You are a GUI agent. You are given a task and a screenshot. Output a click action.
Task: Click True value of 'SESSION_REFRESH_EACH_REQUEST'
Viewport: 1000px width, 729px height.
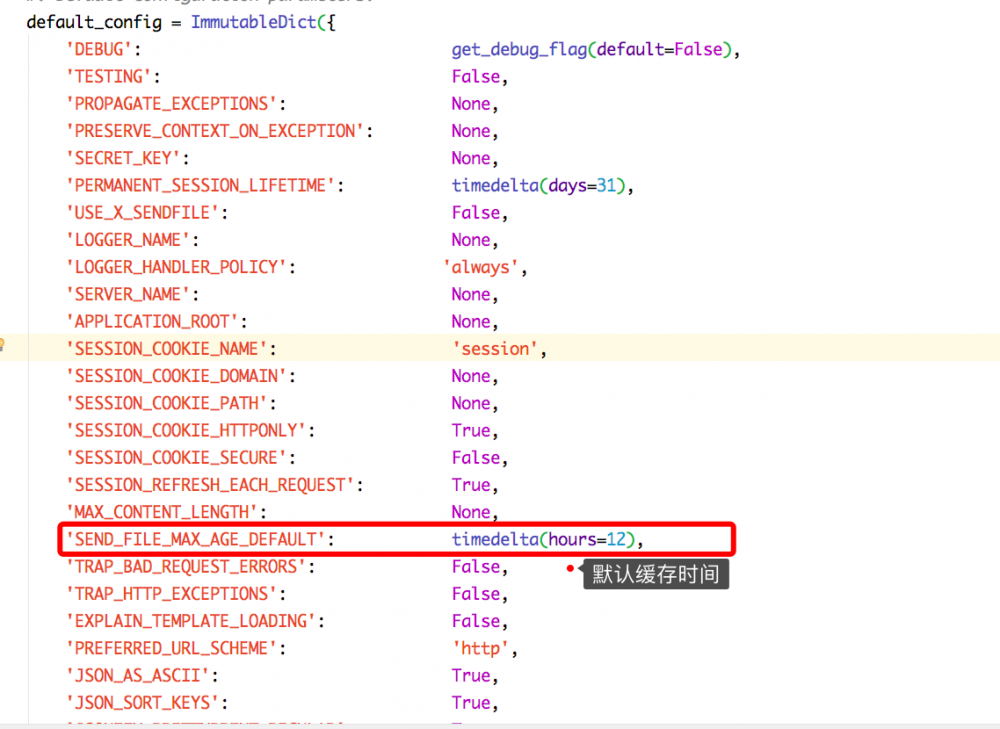click(x=471, y=485)
